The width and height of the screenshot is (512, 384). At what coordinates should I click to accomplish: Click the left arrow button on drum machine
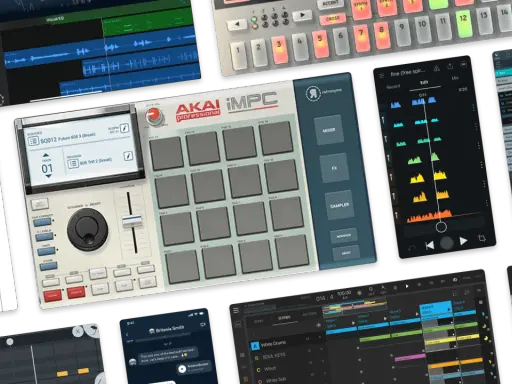[x=237, y=24]
